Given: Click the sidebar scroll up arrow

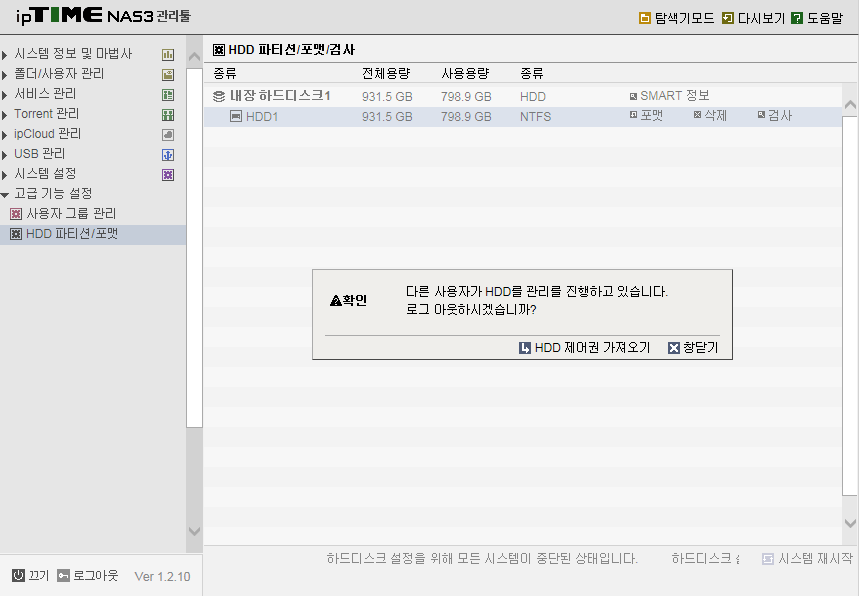Looking at the screenshot, I should coord(194,57).
